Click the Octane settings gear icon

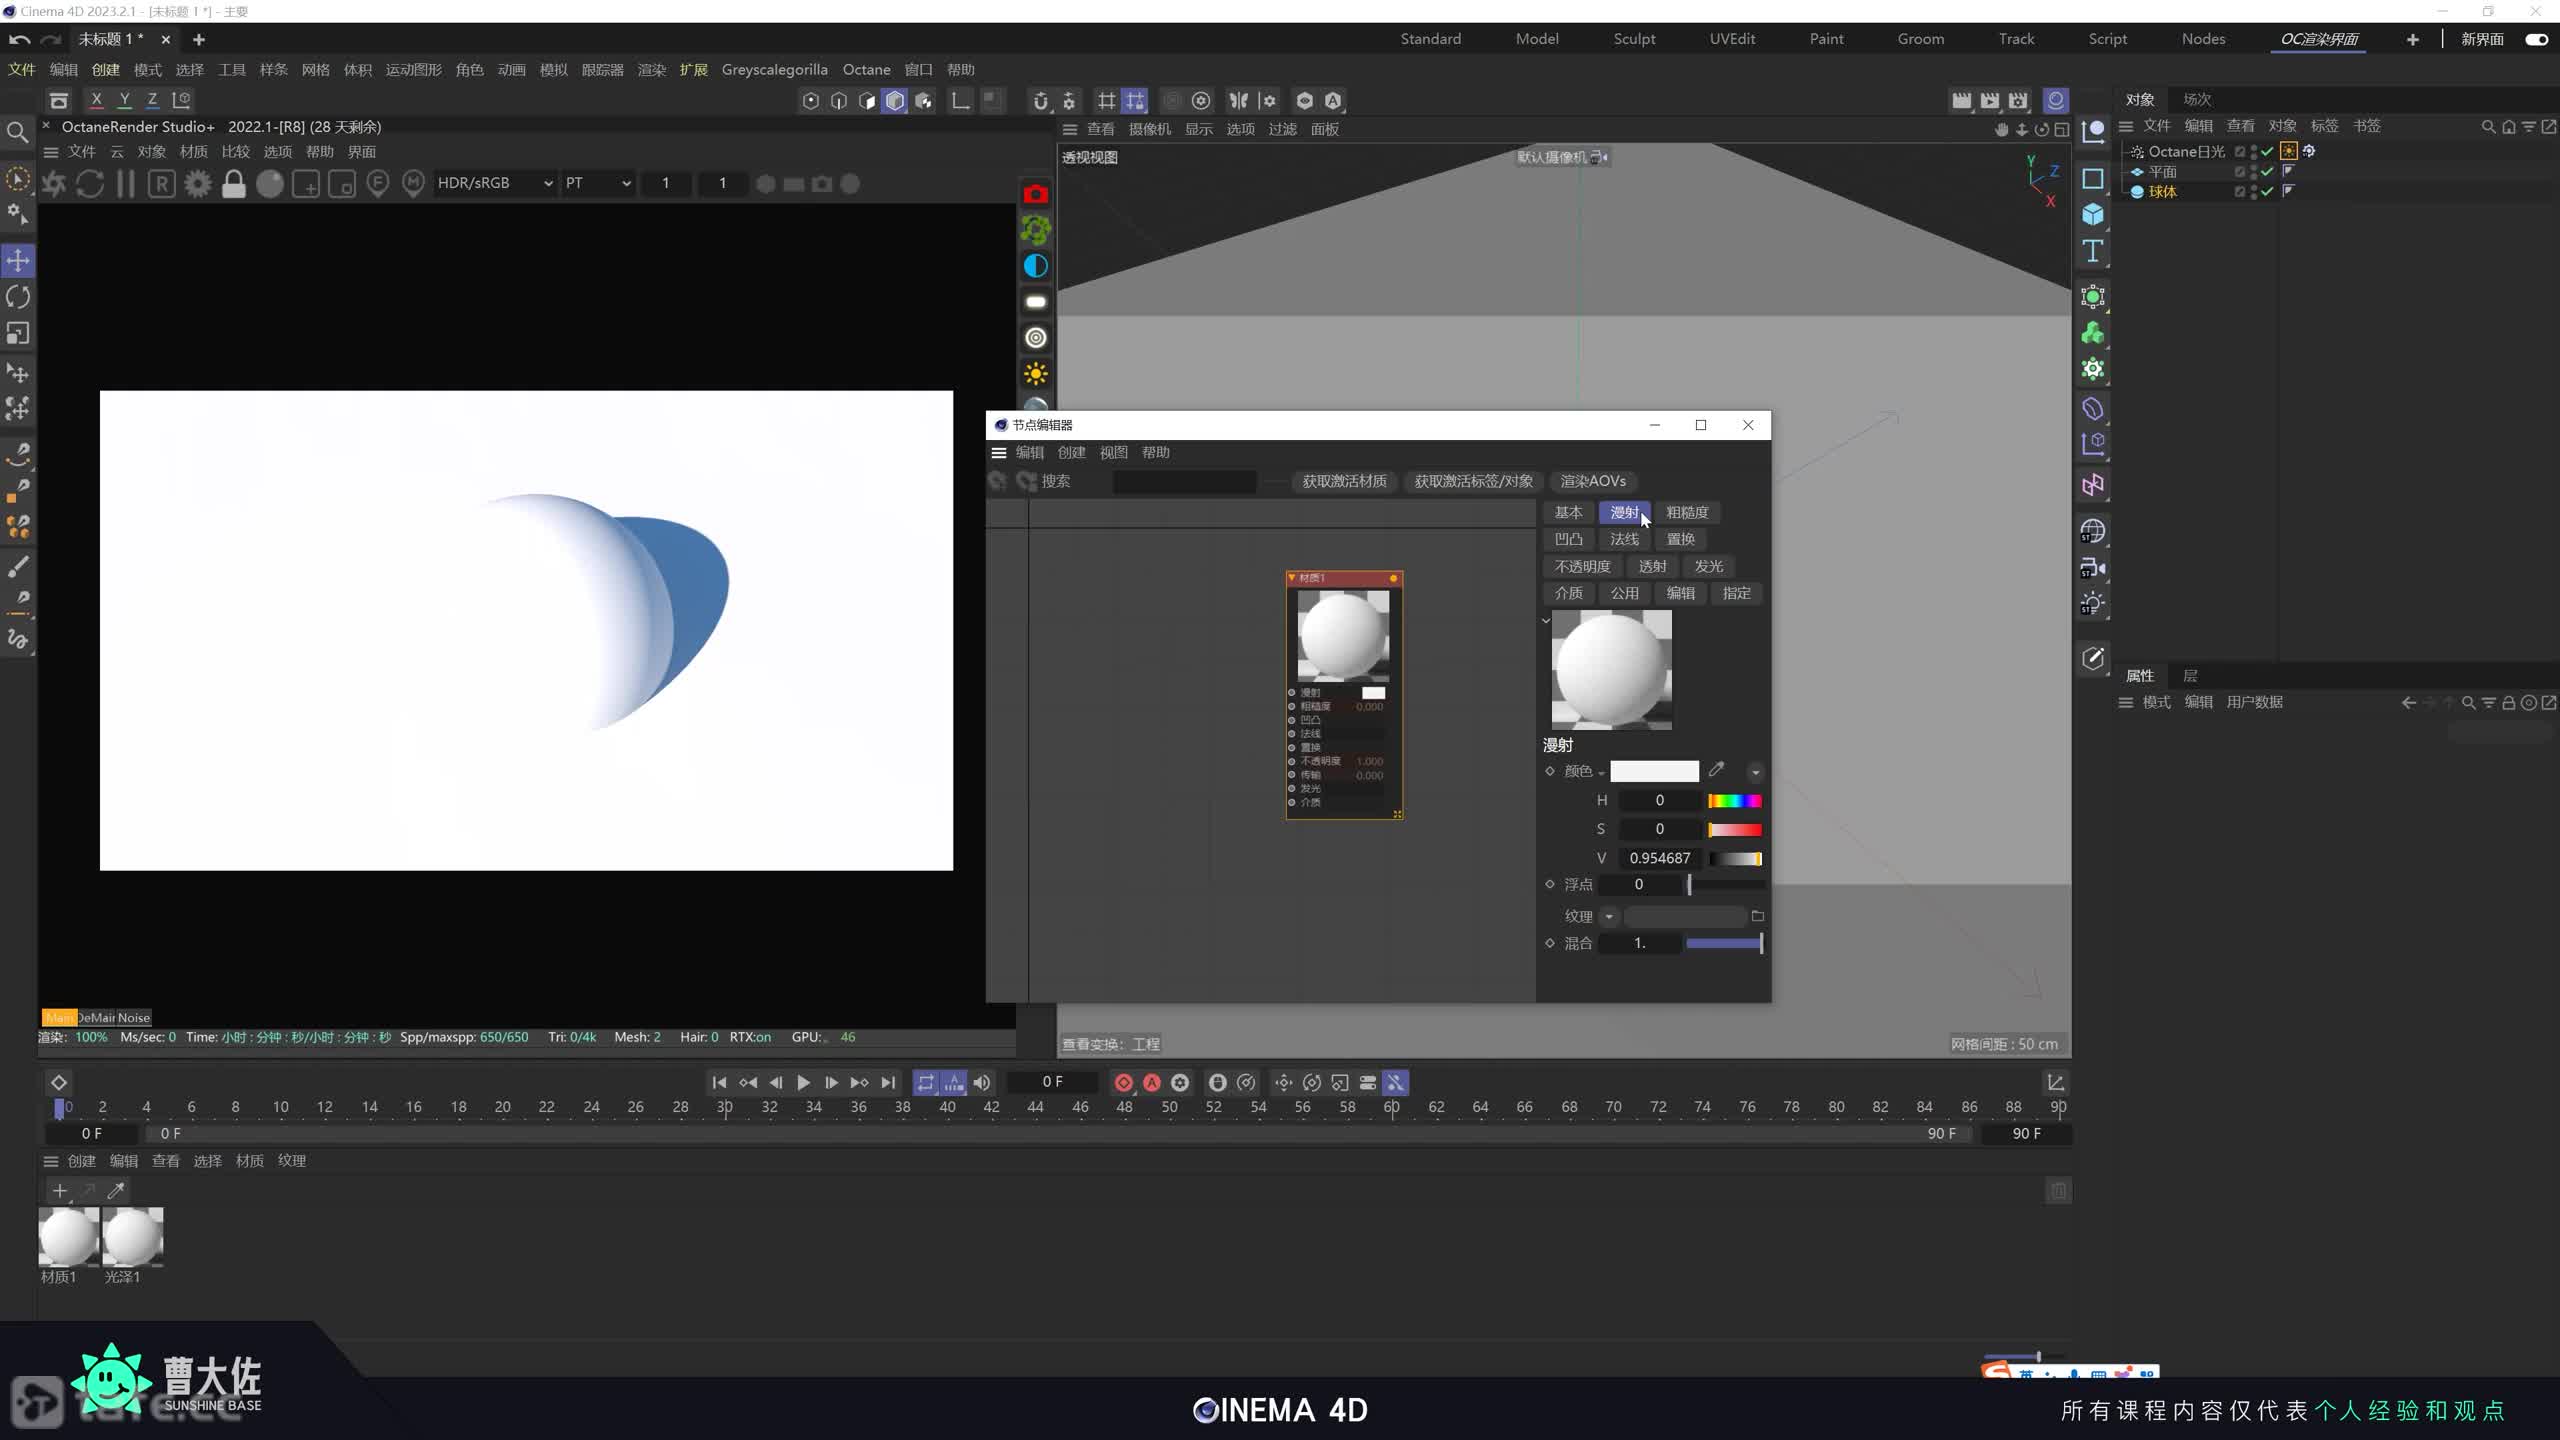[198, 184]
